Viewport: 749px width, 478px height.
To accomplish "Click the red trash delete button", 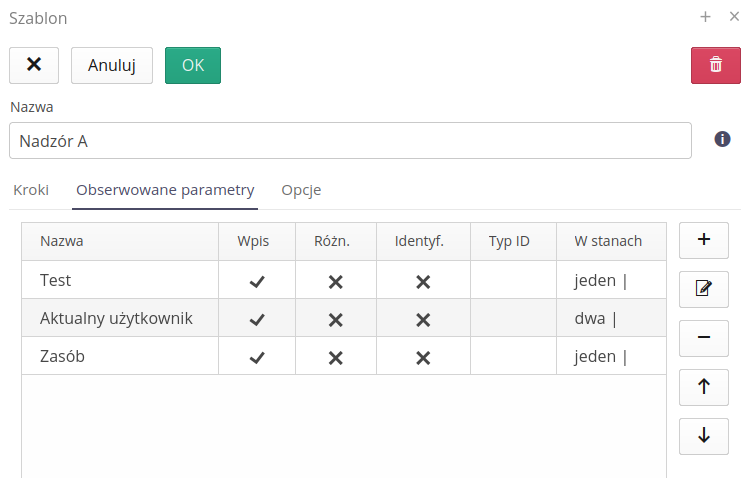I will [x=715, y=65].
